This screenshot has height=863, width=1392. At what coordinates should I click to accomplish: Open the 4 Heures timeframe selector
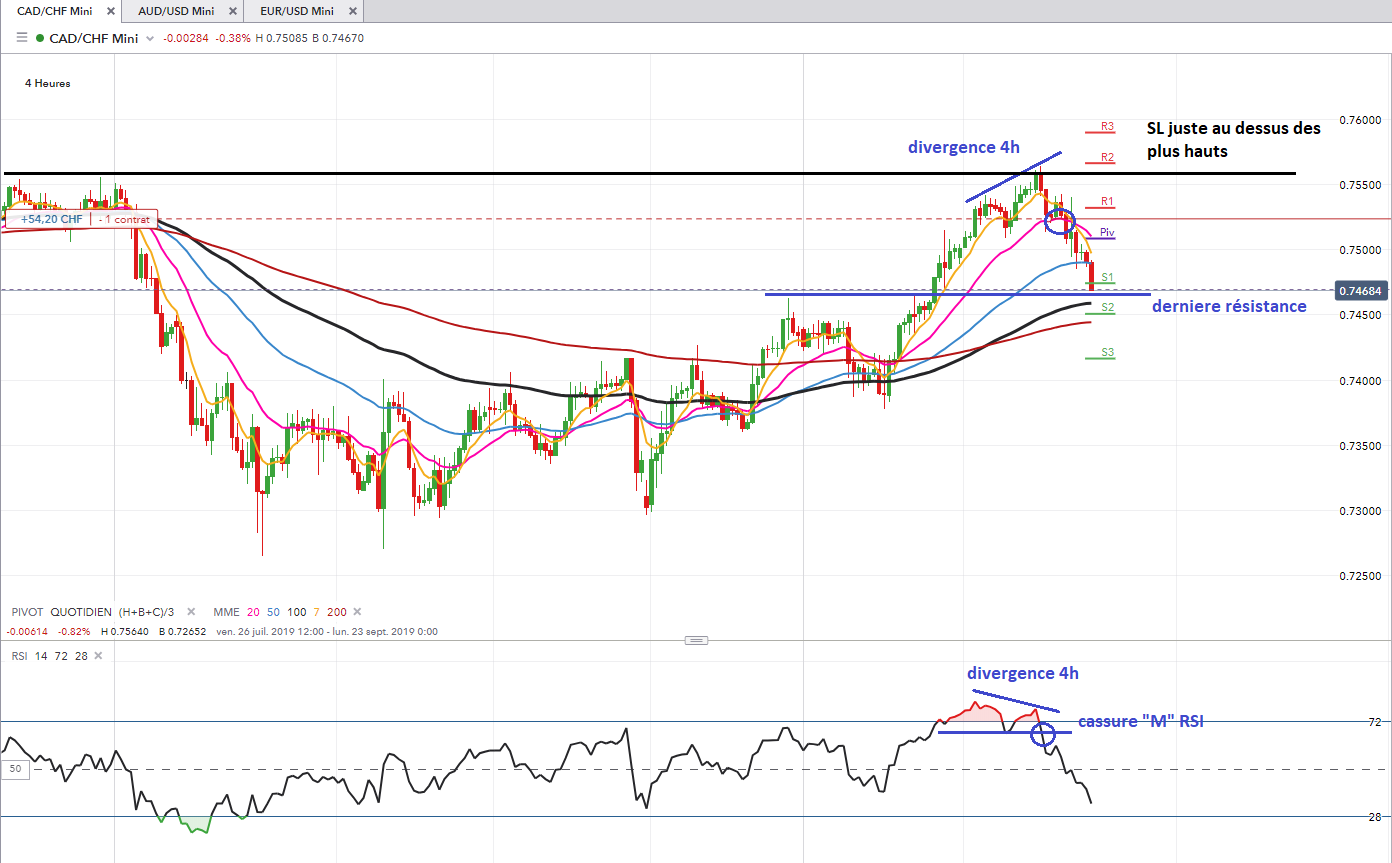click(x=48, y=84)
